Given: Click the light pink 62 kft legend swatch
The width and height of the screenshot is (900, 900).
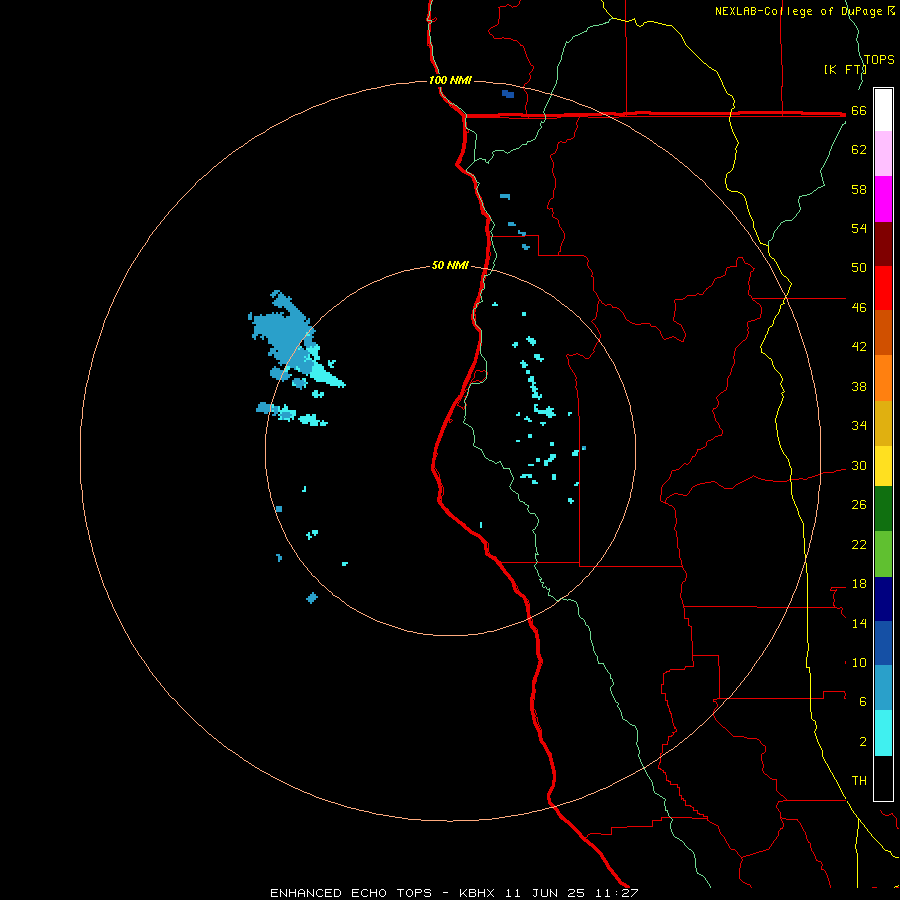Looking at the screenshot, I should 883,154.
